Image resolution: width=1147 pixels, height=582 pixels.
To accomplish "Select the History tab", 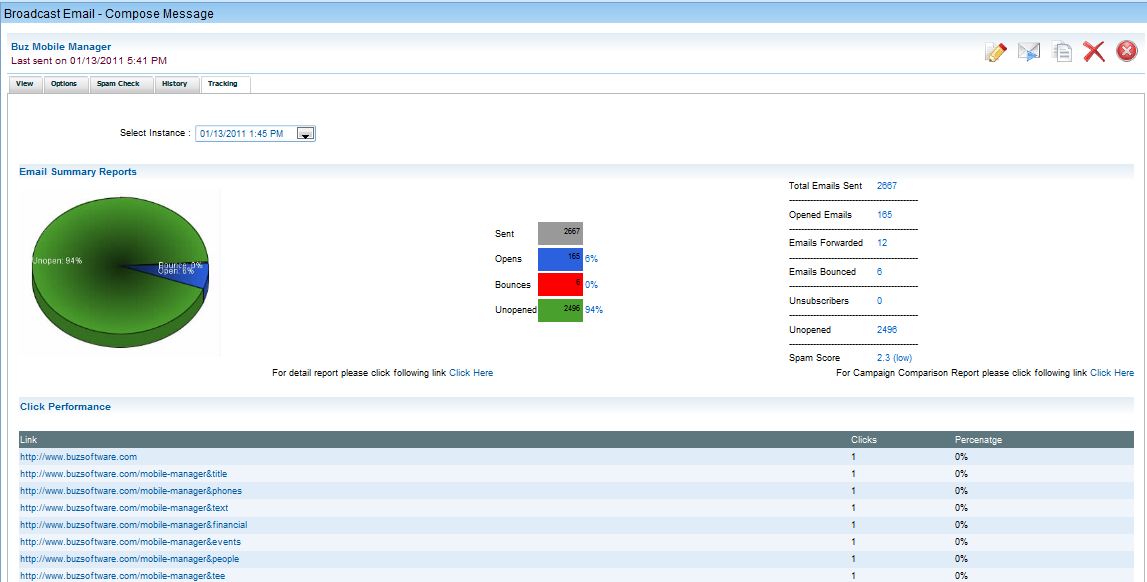I will tap(174, 84).
